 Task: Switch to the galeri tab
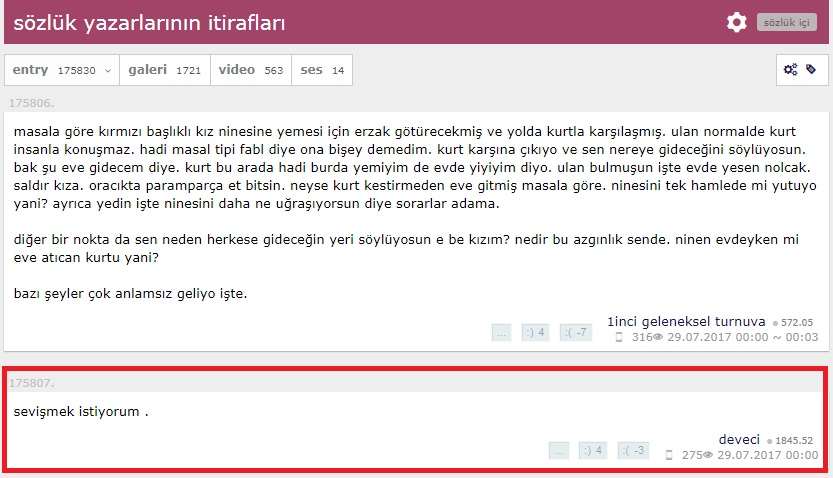(x=165, y=70)
